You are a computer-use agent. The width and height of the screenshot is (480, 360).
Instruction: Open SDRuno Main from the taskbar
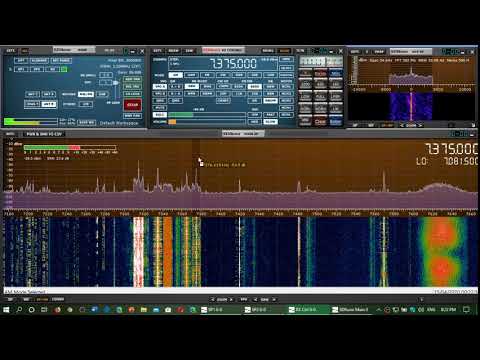tap(351, 310)
